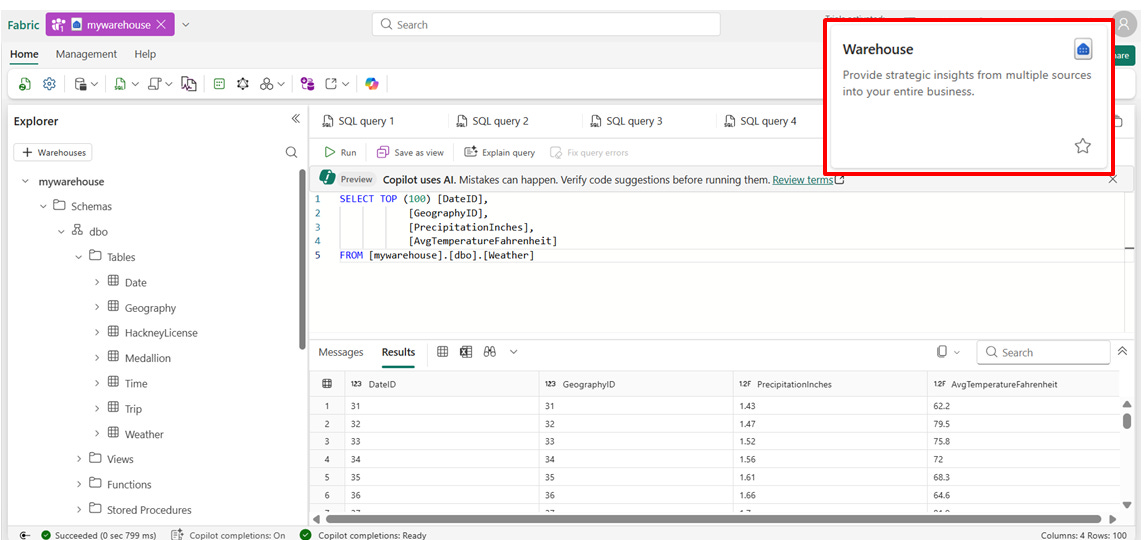Collapse the Tables folder
The height and width of the screenshot is (540, 1144).
(79, 257)
